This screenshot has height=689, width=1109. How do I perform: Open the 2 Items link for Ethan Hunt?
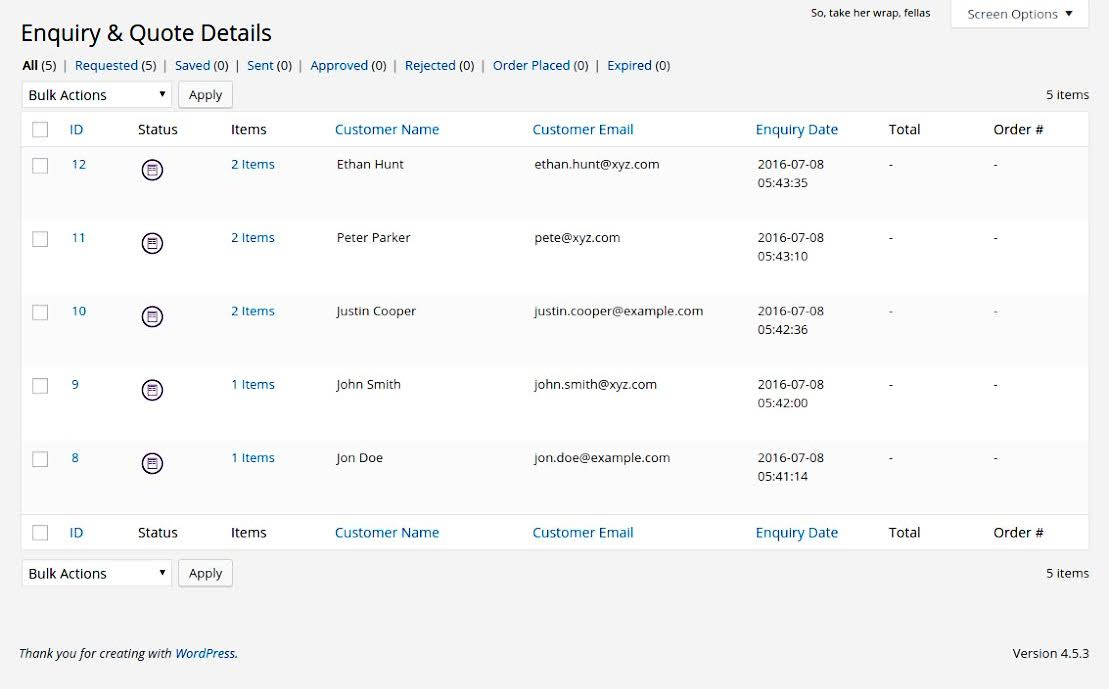tap(252, 164)
